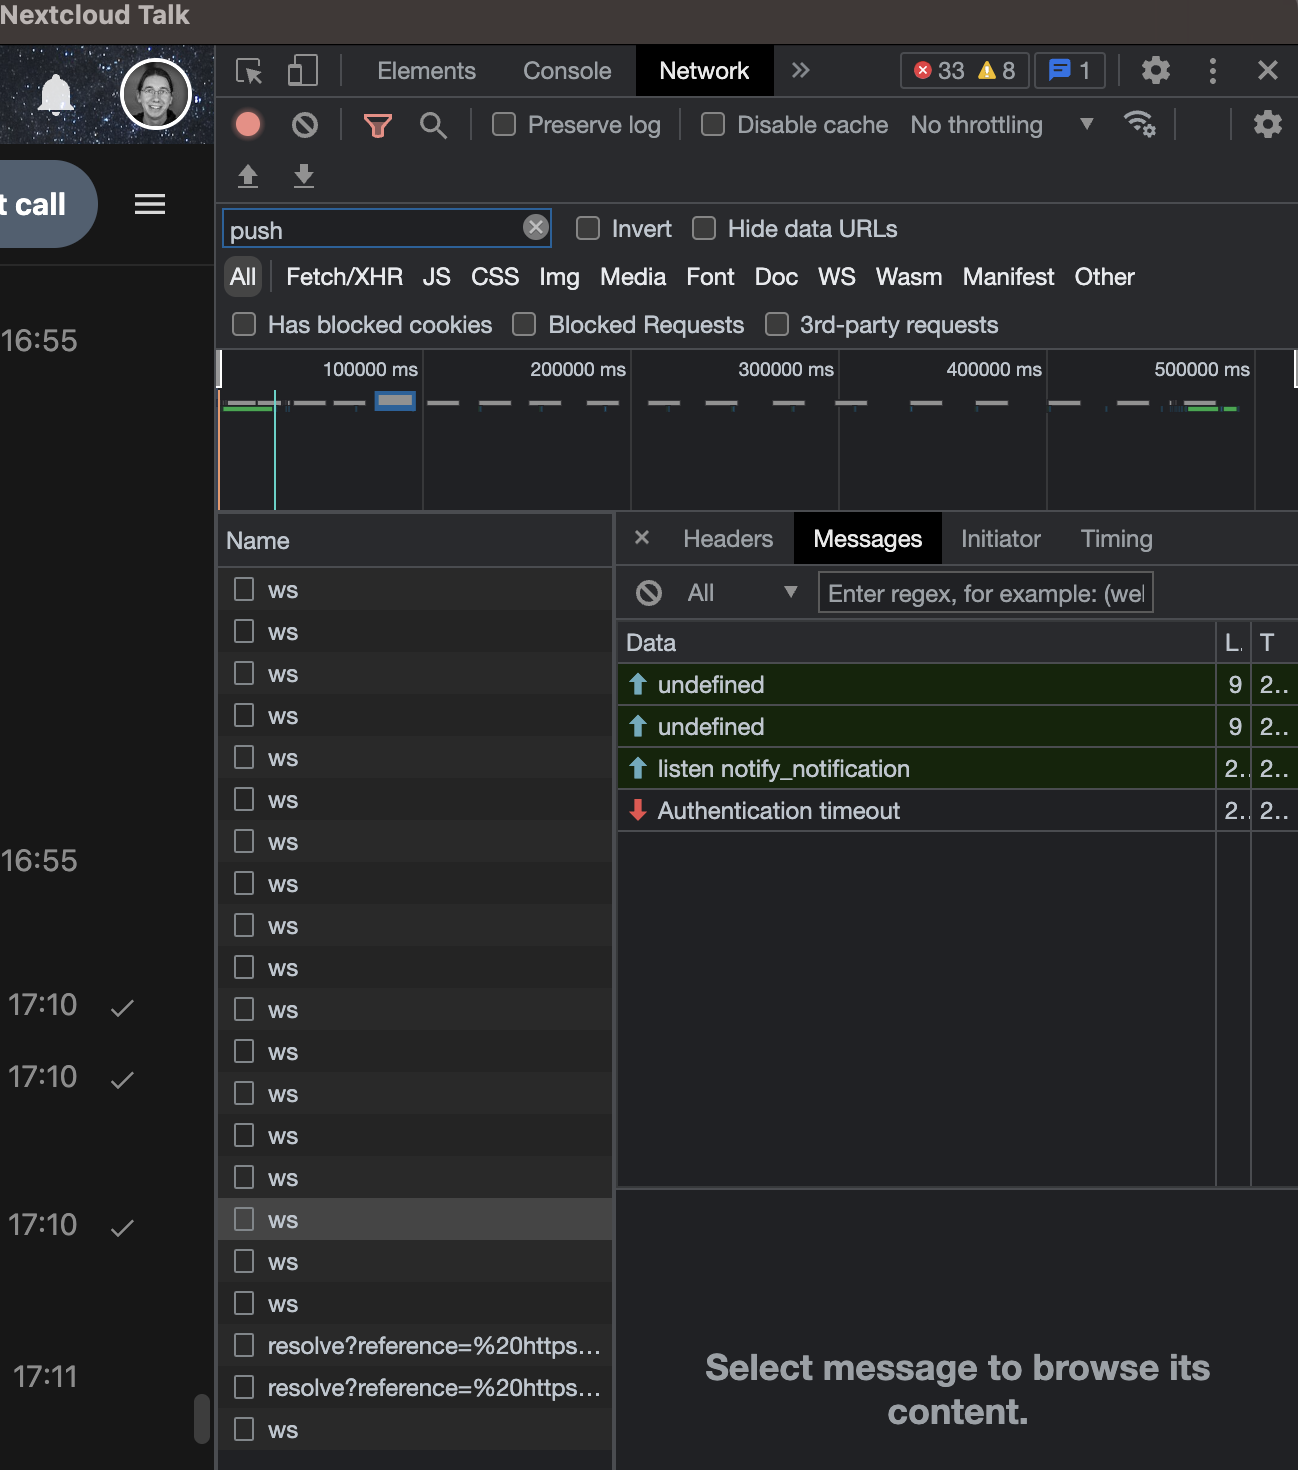
Task: Open the Timing tab
Action: coord(1117,539)
